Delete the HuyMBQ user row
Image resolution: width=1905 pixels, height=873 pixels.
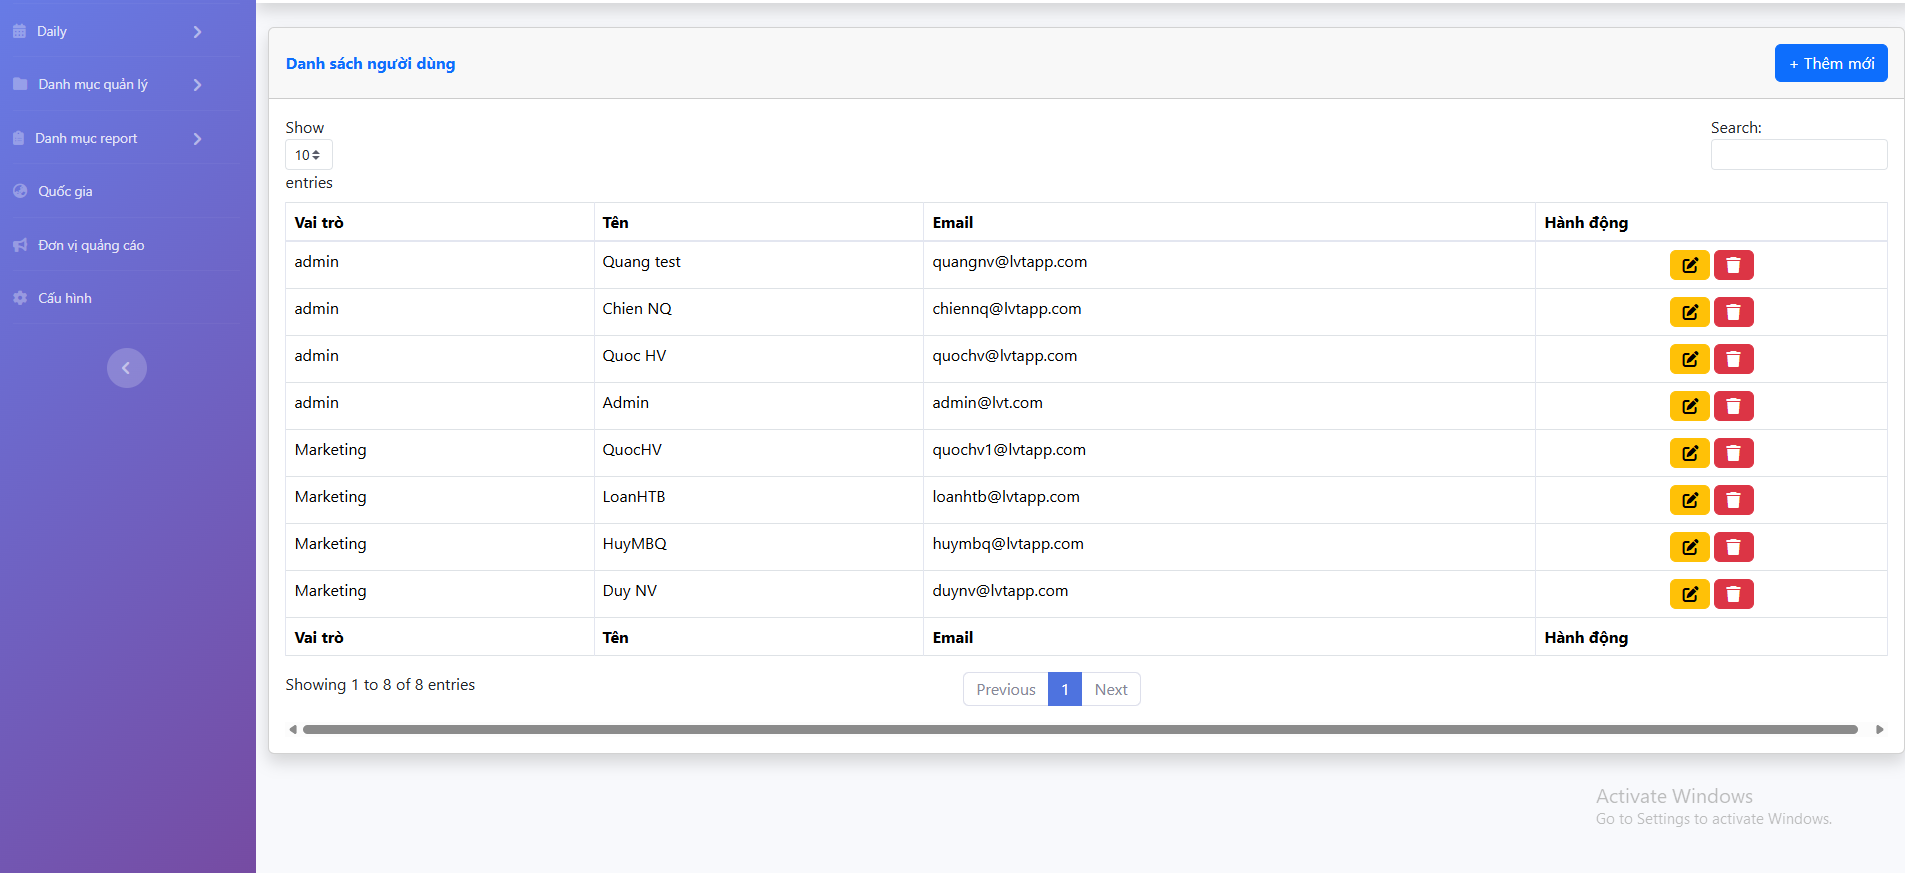(x=1733, y=547)
